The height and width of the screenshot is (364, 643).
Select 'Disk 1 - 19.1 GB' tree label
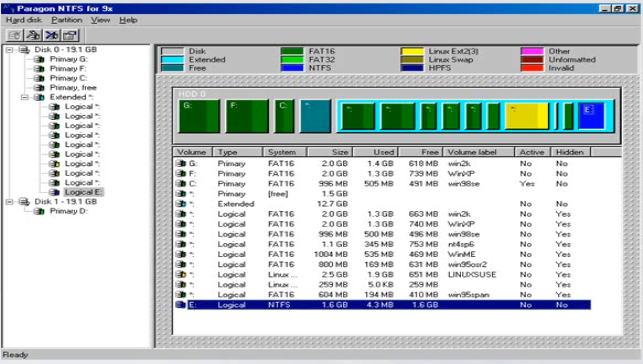coord(66,202)
